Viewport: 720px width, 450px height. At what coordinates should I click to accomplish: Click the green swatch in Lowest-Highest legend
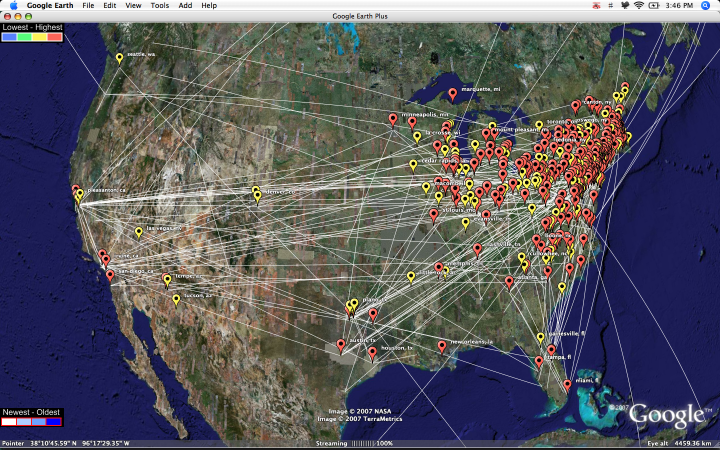(24, 37)
